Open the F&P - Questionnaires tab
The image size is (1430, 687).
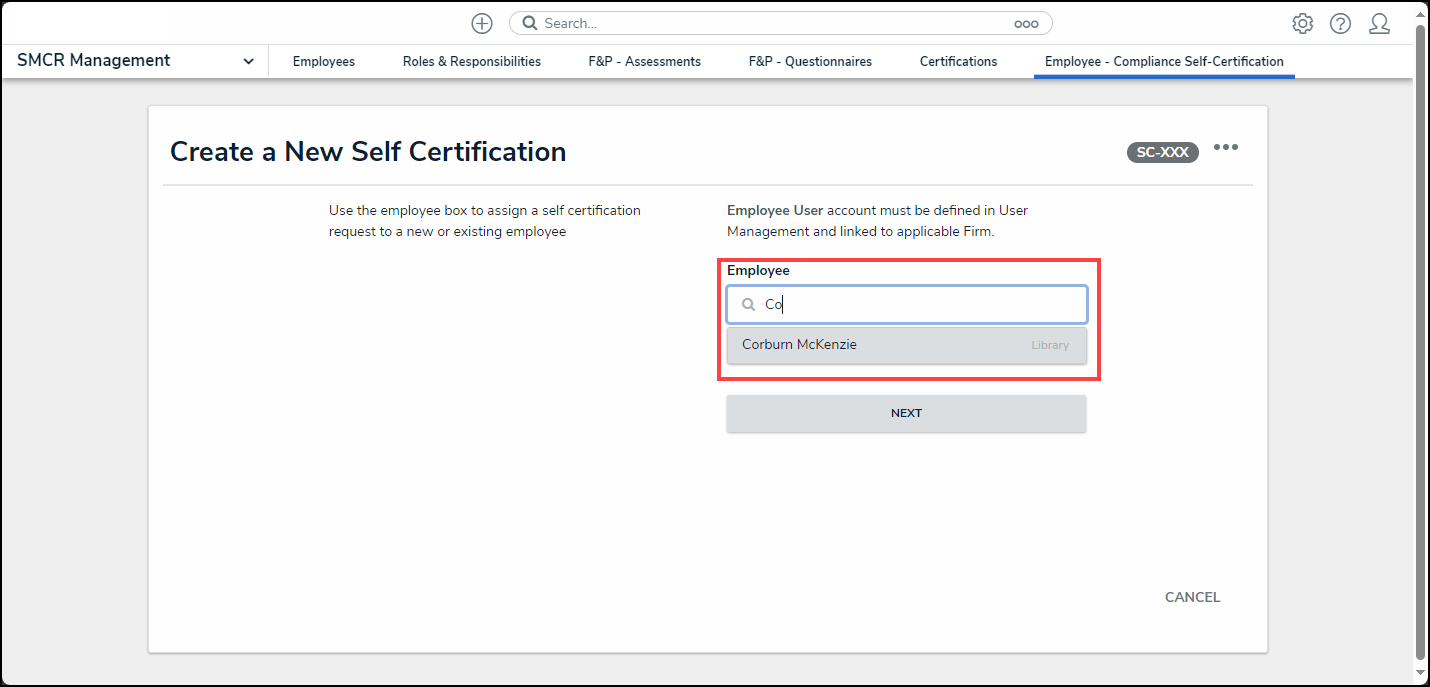[x=809, y=62]
